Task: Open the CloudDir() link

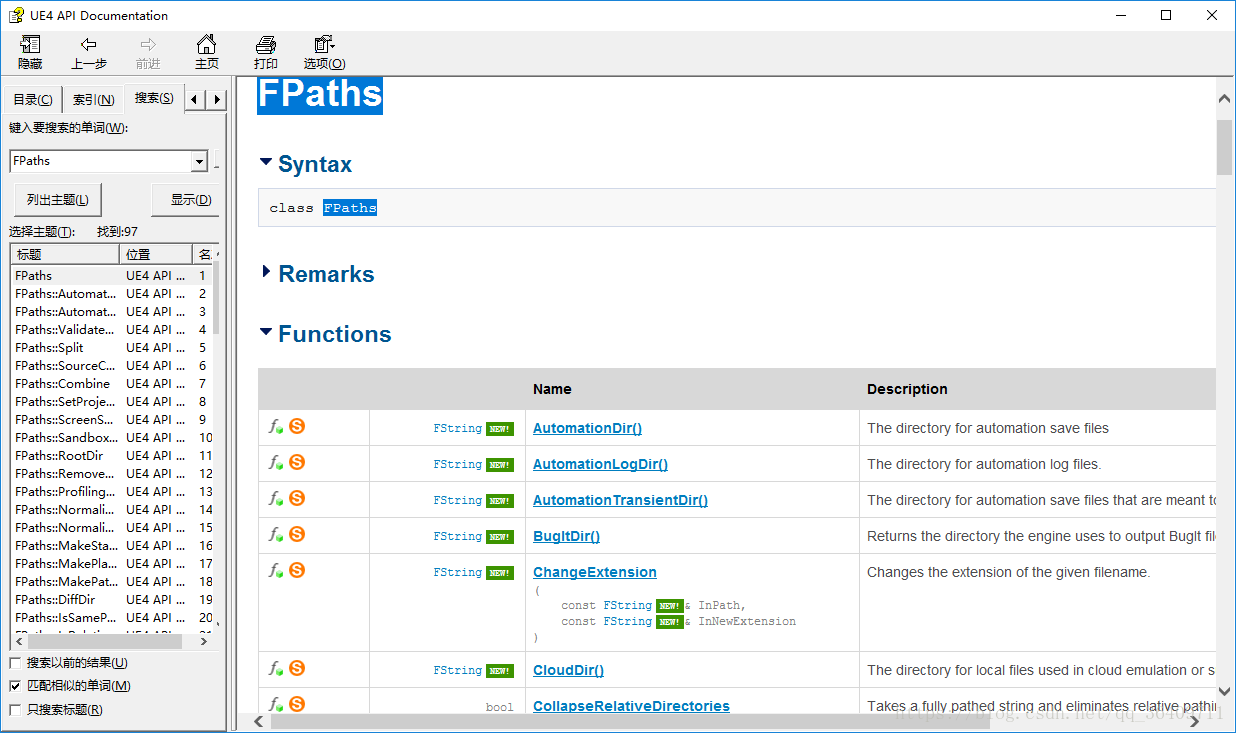Action: pyautogui.click(x=568, y=670)
